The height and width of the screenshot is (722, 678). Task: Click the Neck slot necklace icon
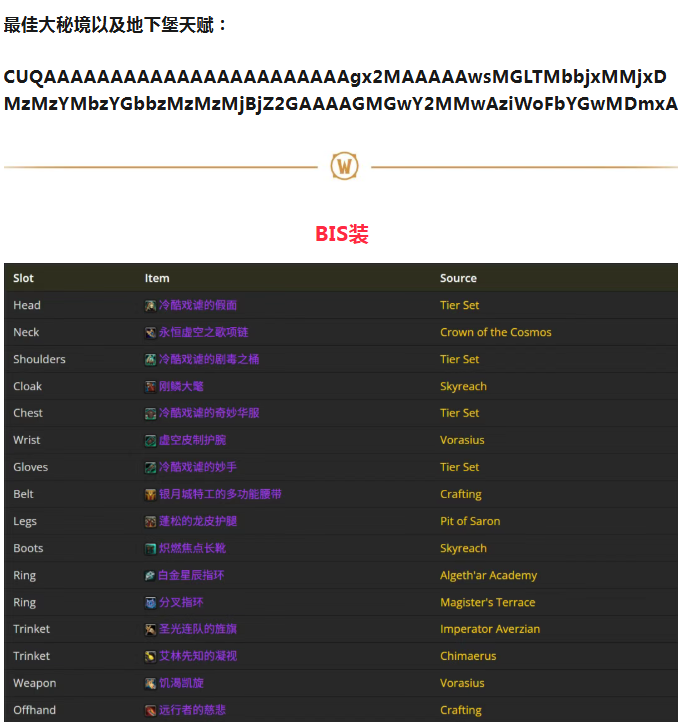pos(150,332)
